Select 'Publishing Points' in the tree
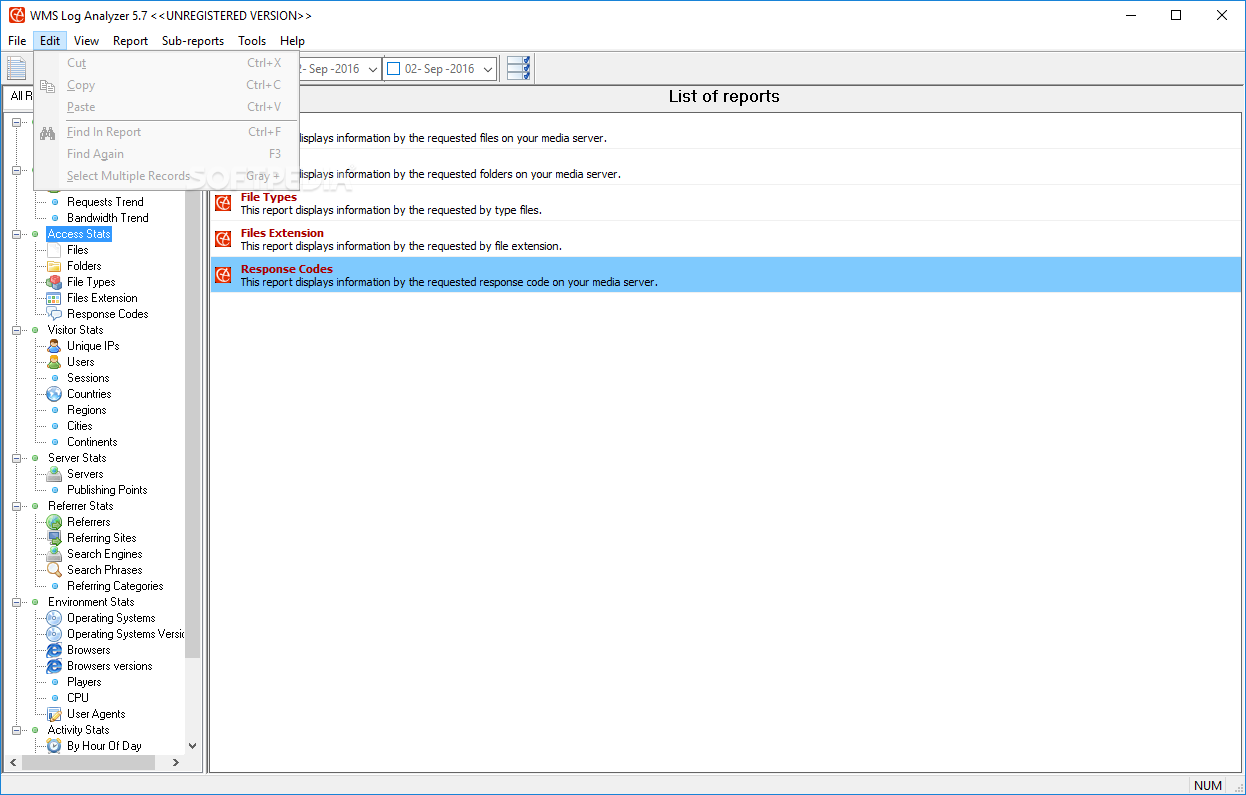Image resolution: width=1246 pixels, height=795 pixels. (x=107, y=490)
